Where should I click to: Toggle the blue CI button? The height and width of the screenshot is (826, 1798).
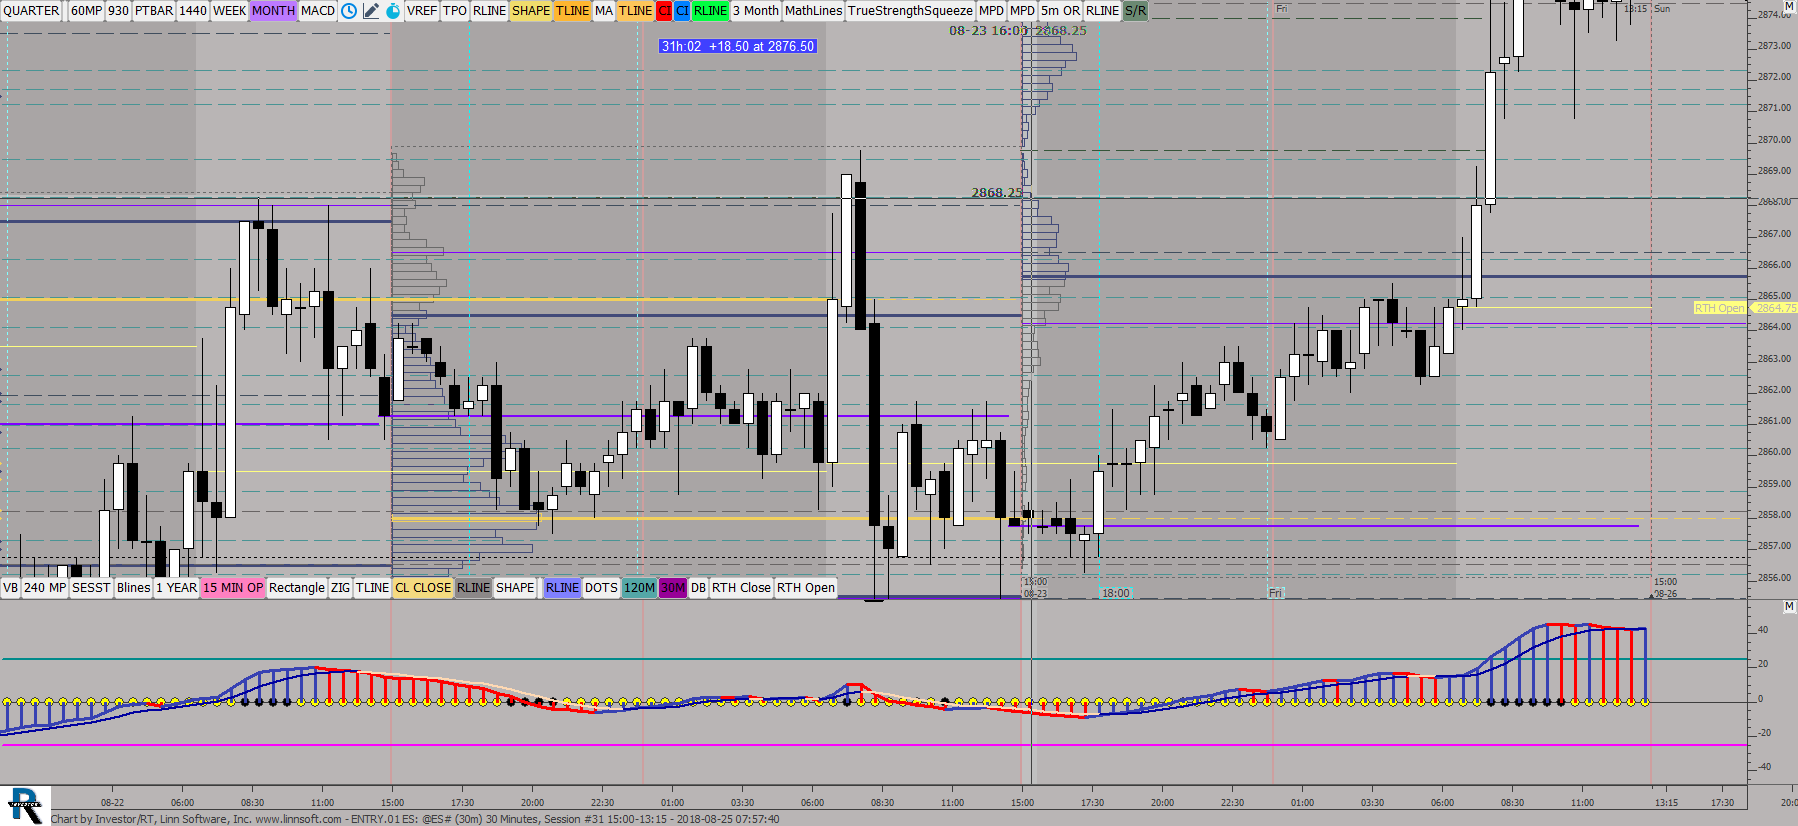(682, 11)
